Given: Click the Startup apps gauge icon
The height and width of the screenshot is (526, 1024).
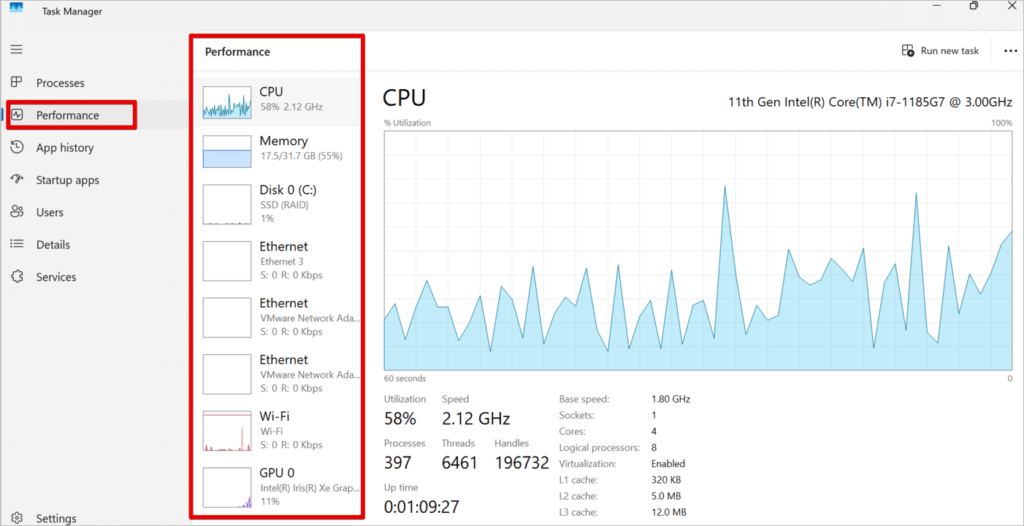Looking at the screenshot, I should [17, 180].
